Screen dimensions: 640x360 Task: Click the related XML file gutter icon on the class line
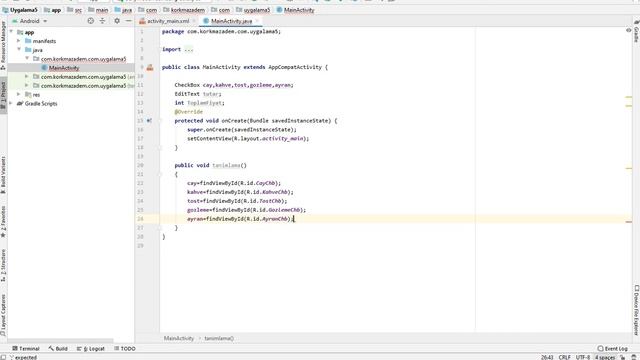tap(150, 67)
